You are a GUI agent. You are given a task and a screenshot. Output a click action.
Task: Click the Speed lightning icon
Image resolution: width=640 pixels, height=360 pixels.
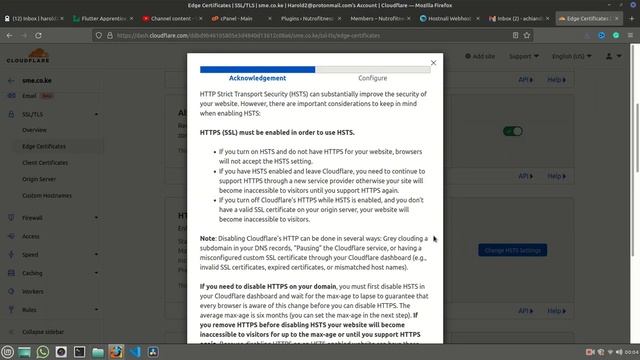pos(11,254)
